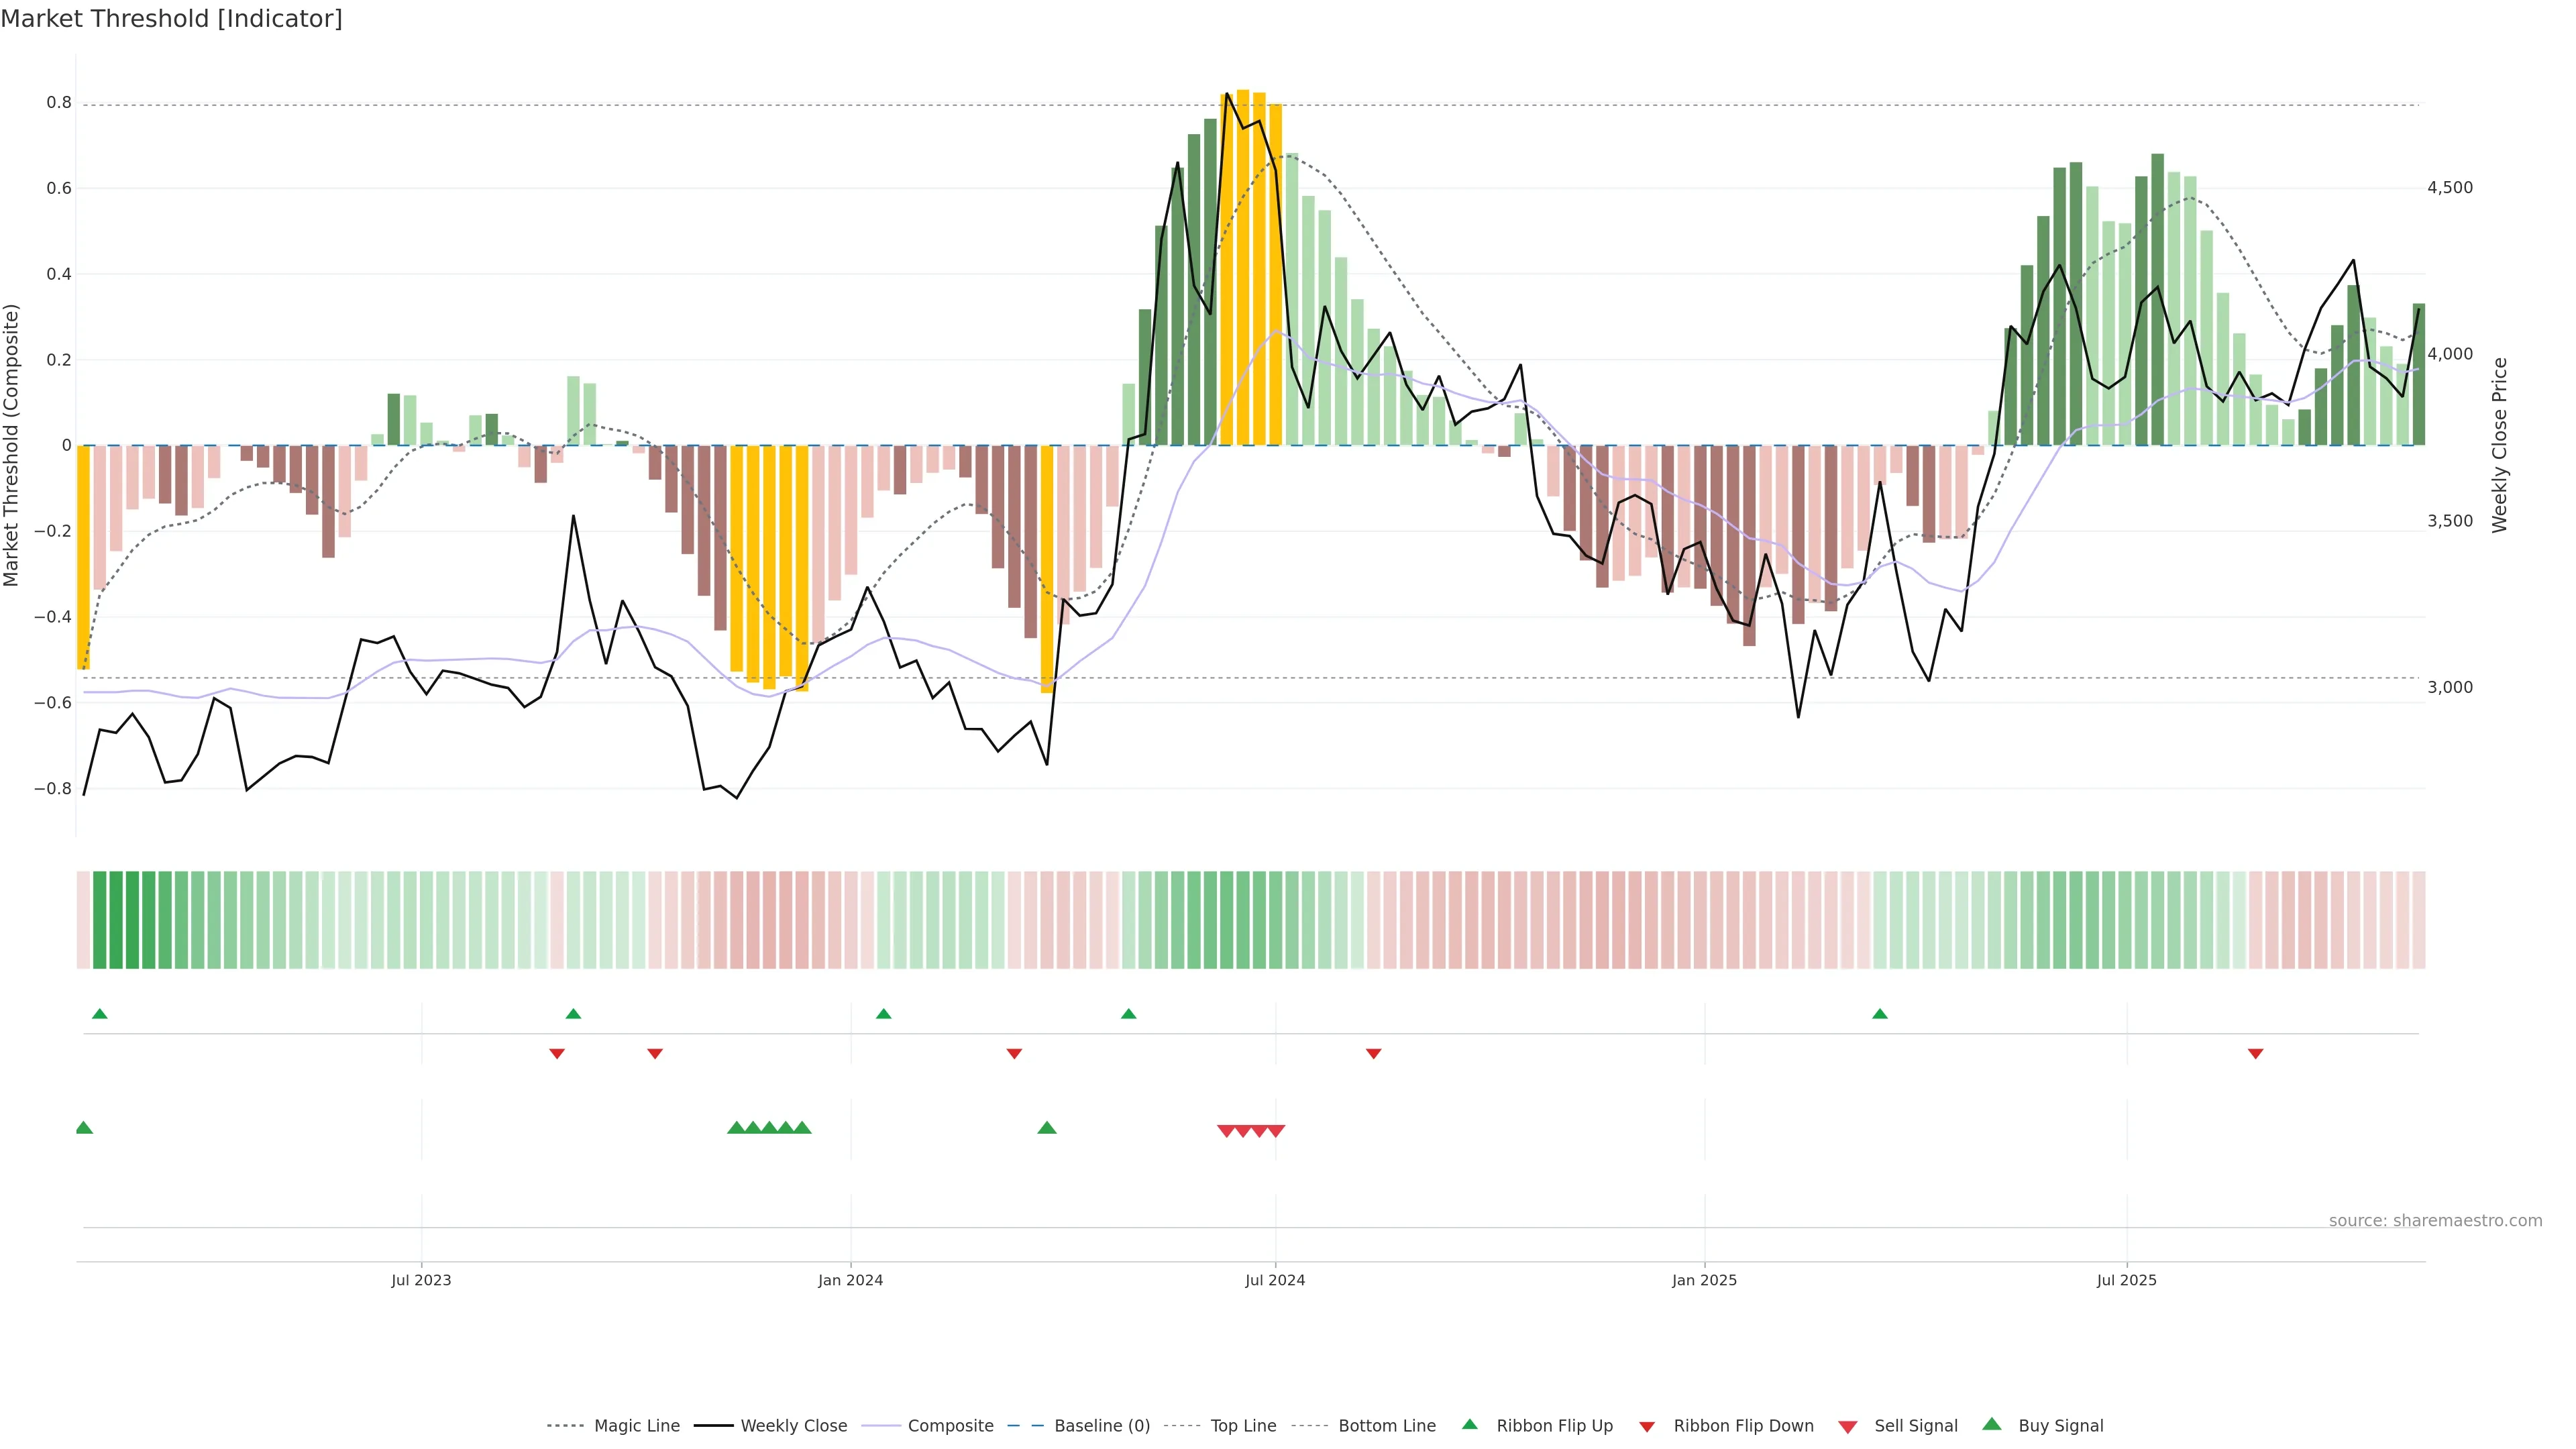Click the Ribbon Flip Up marker near April 2025

click(x=1880, y=1014)
